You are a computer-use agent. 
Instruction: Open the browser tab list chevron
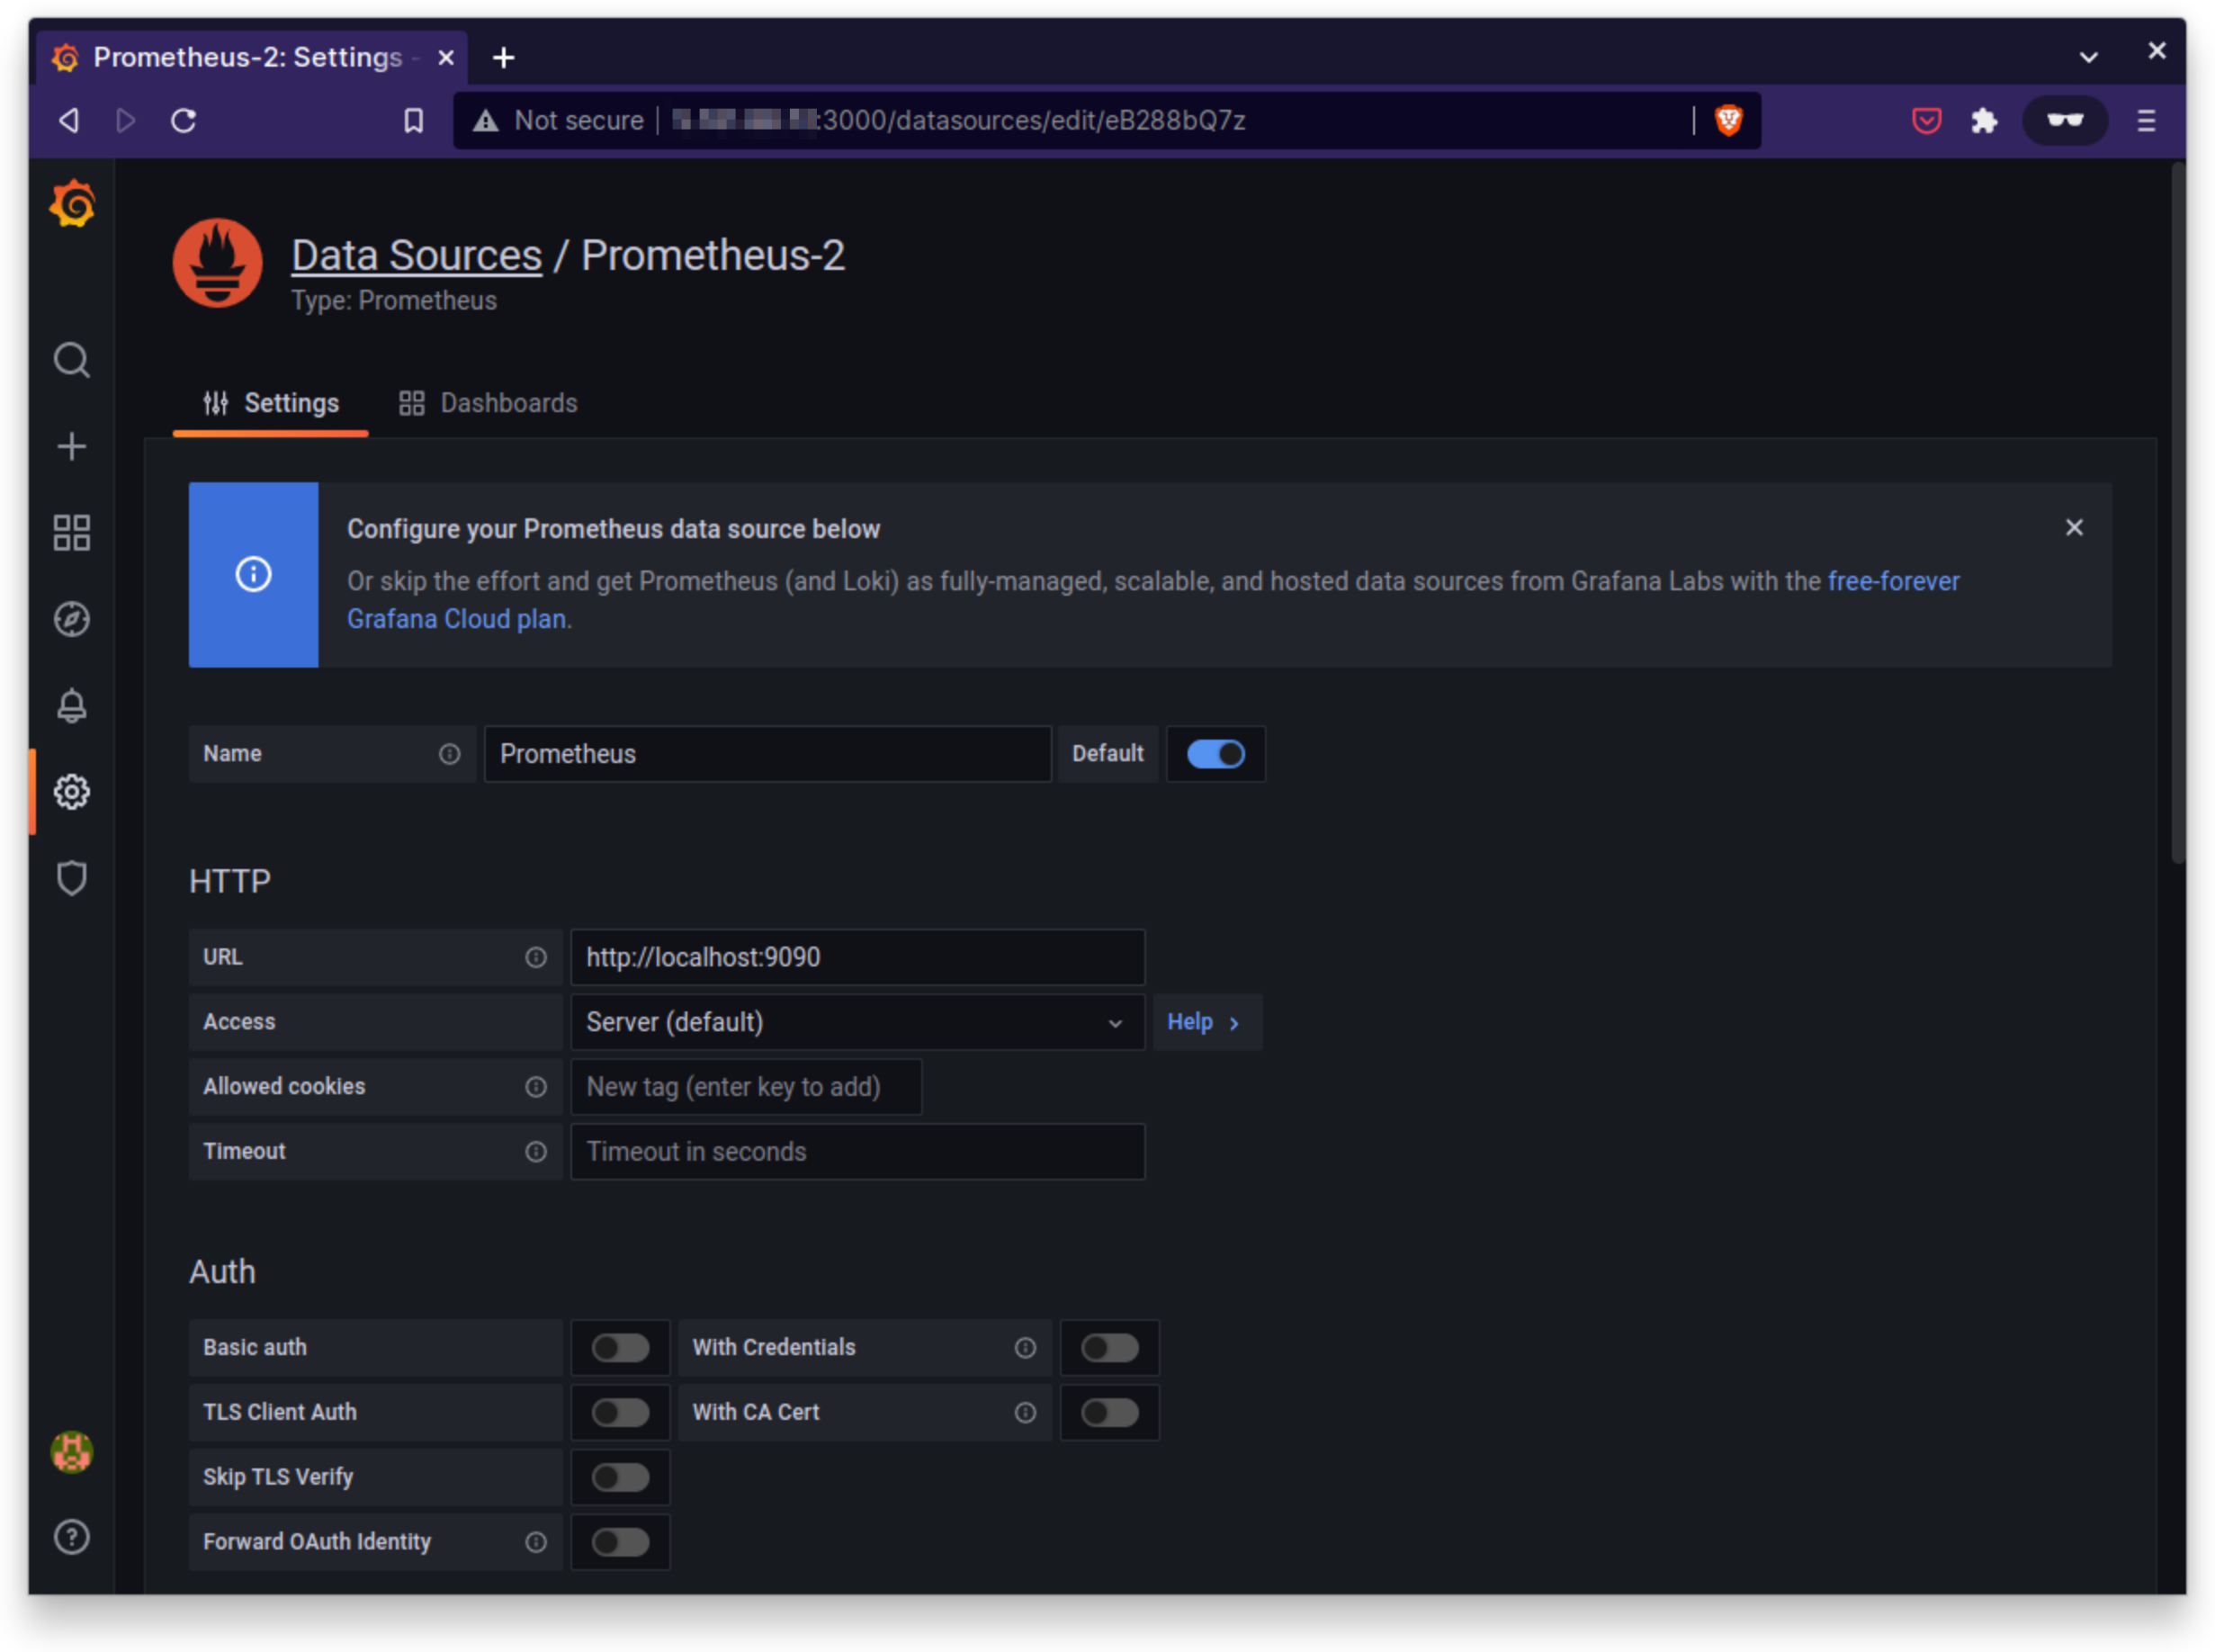pyautogui.click(x=2088, y=57)
